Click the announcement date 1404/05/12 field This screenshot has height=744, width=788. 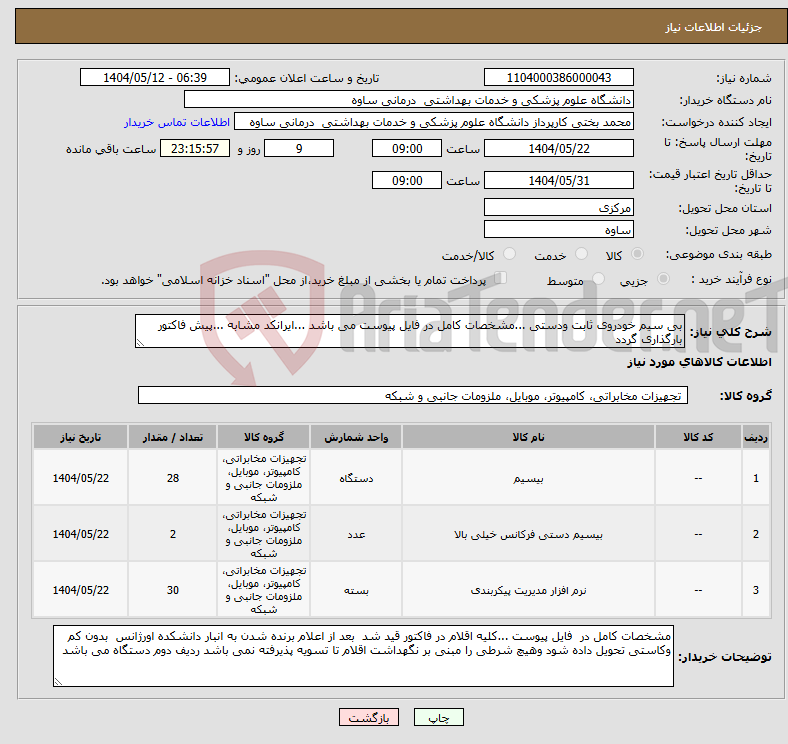coord(155,77)
